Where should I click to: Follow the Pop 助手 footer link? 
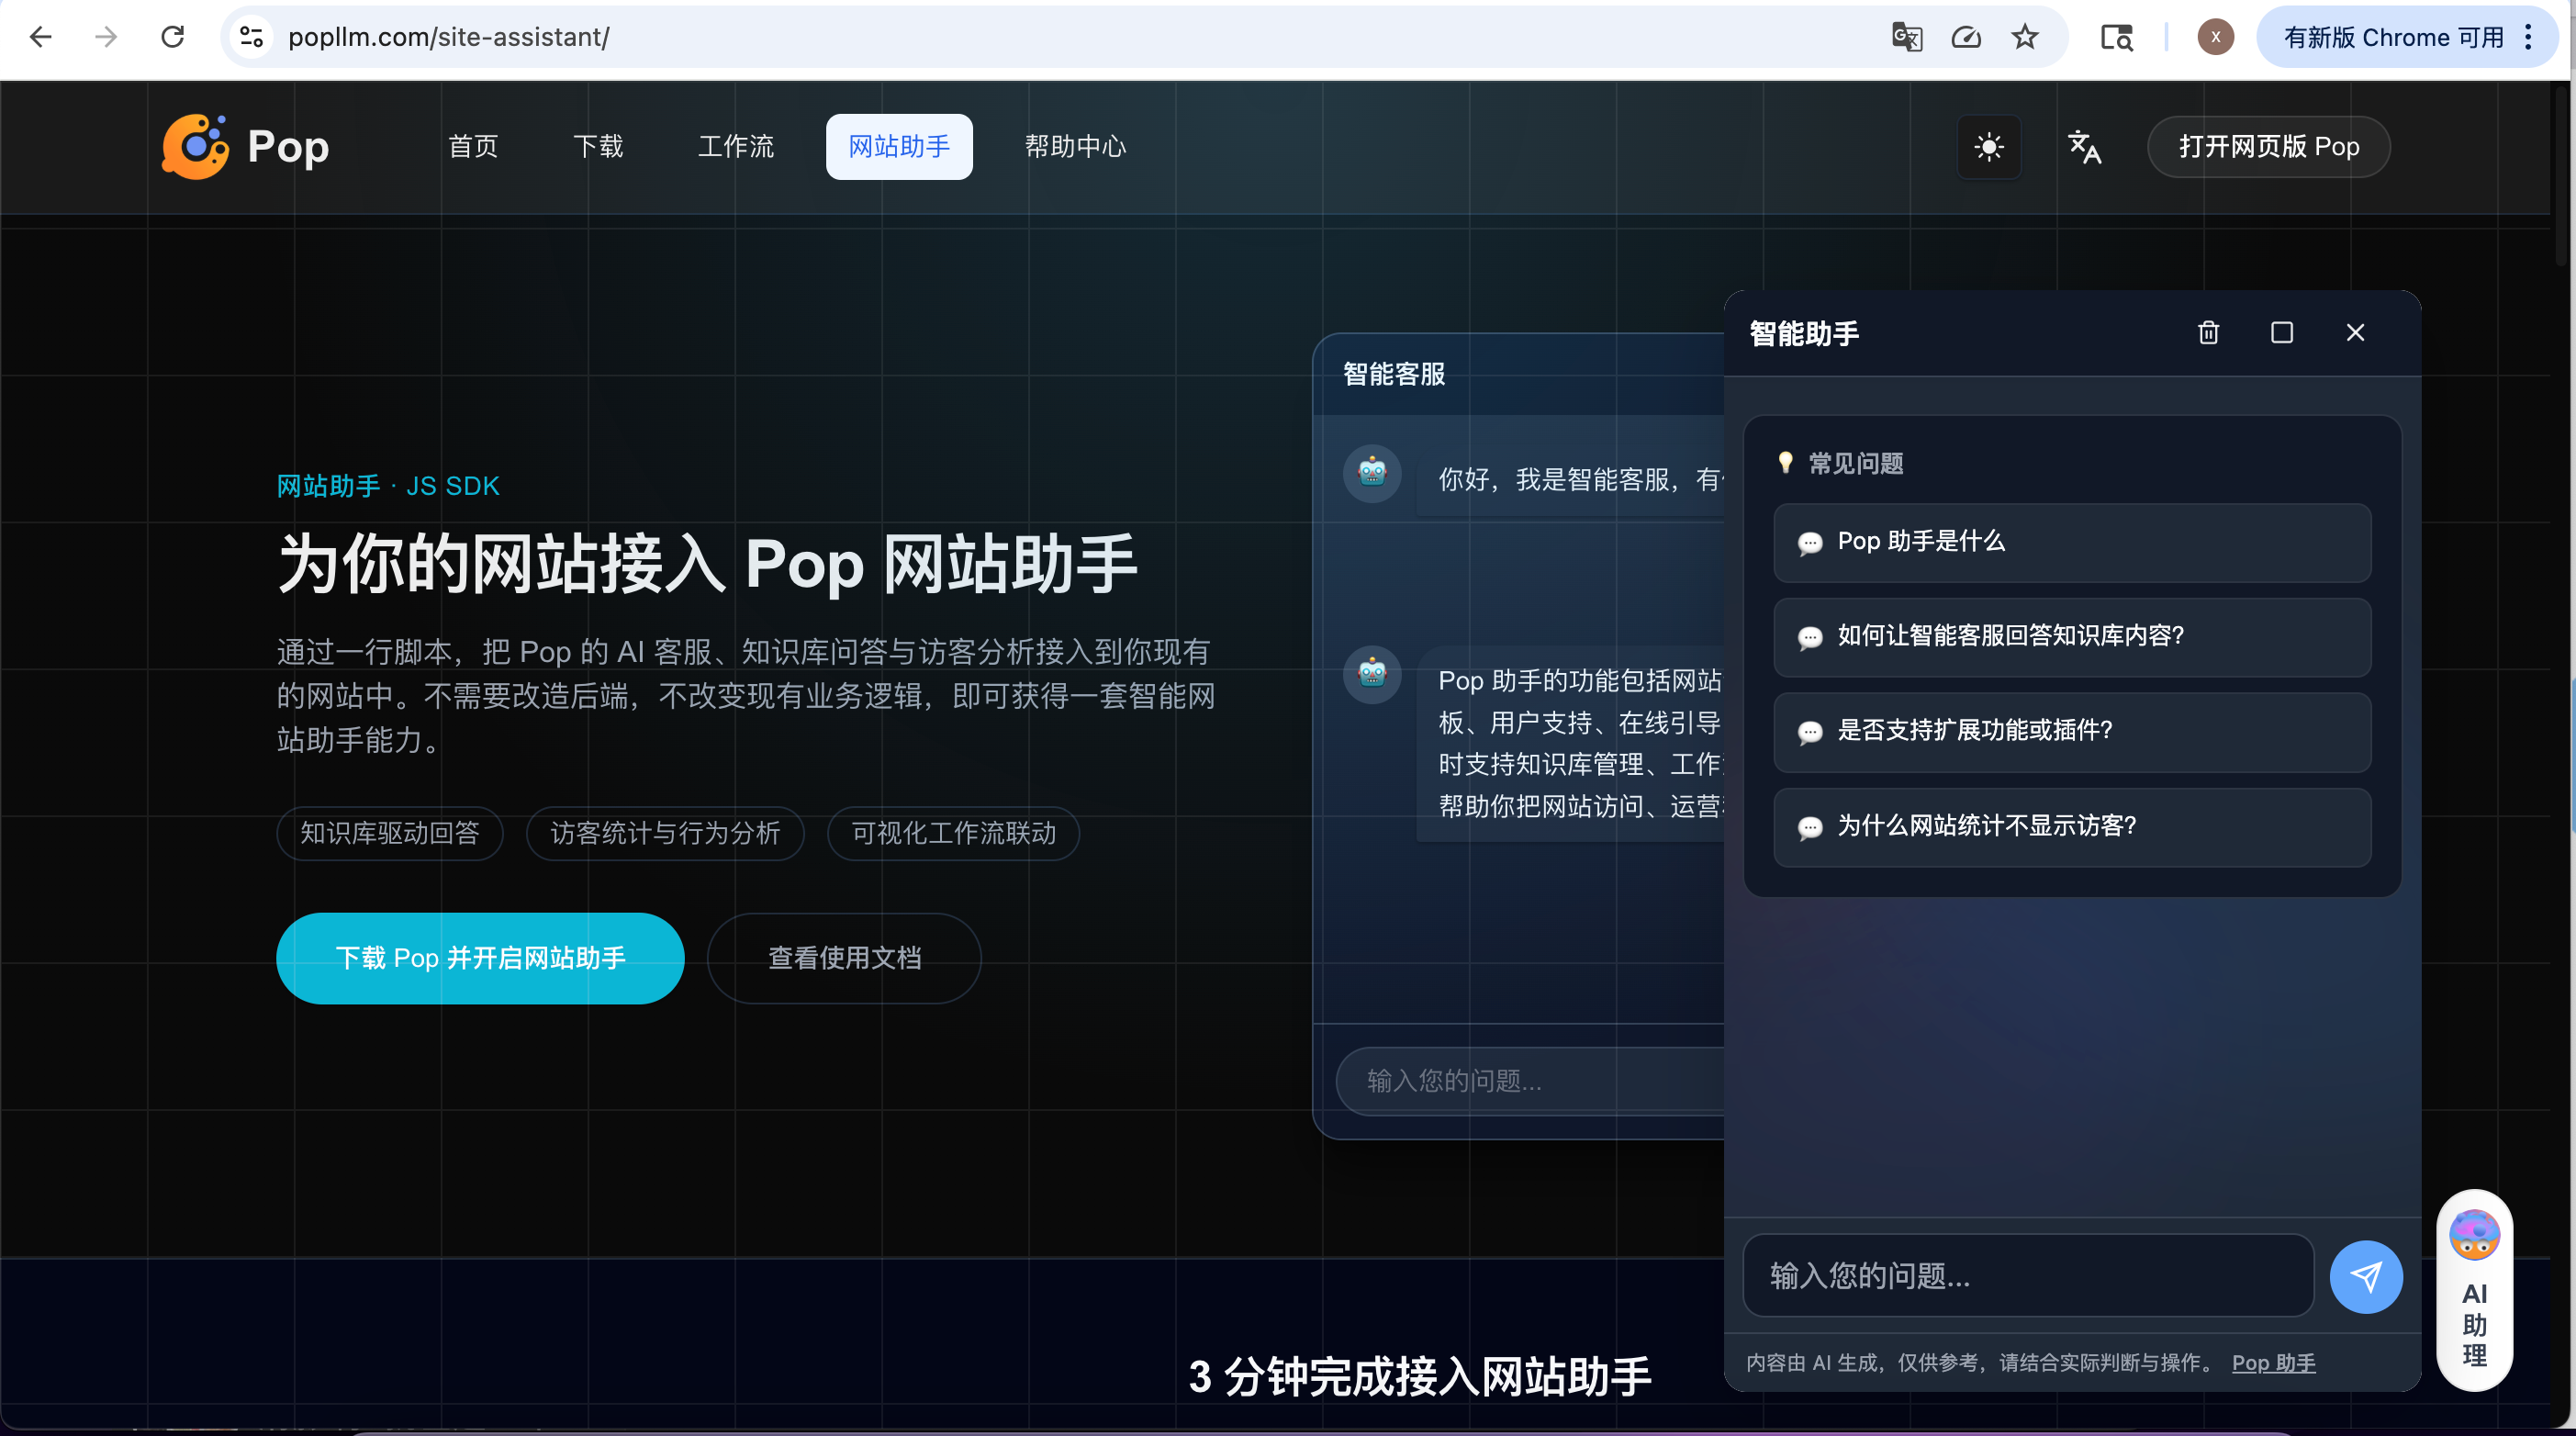pyautogui.click(x=2273, y=1362)
